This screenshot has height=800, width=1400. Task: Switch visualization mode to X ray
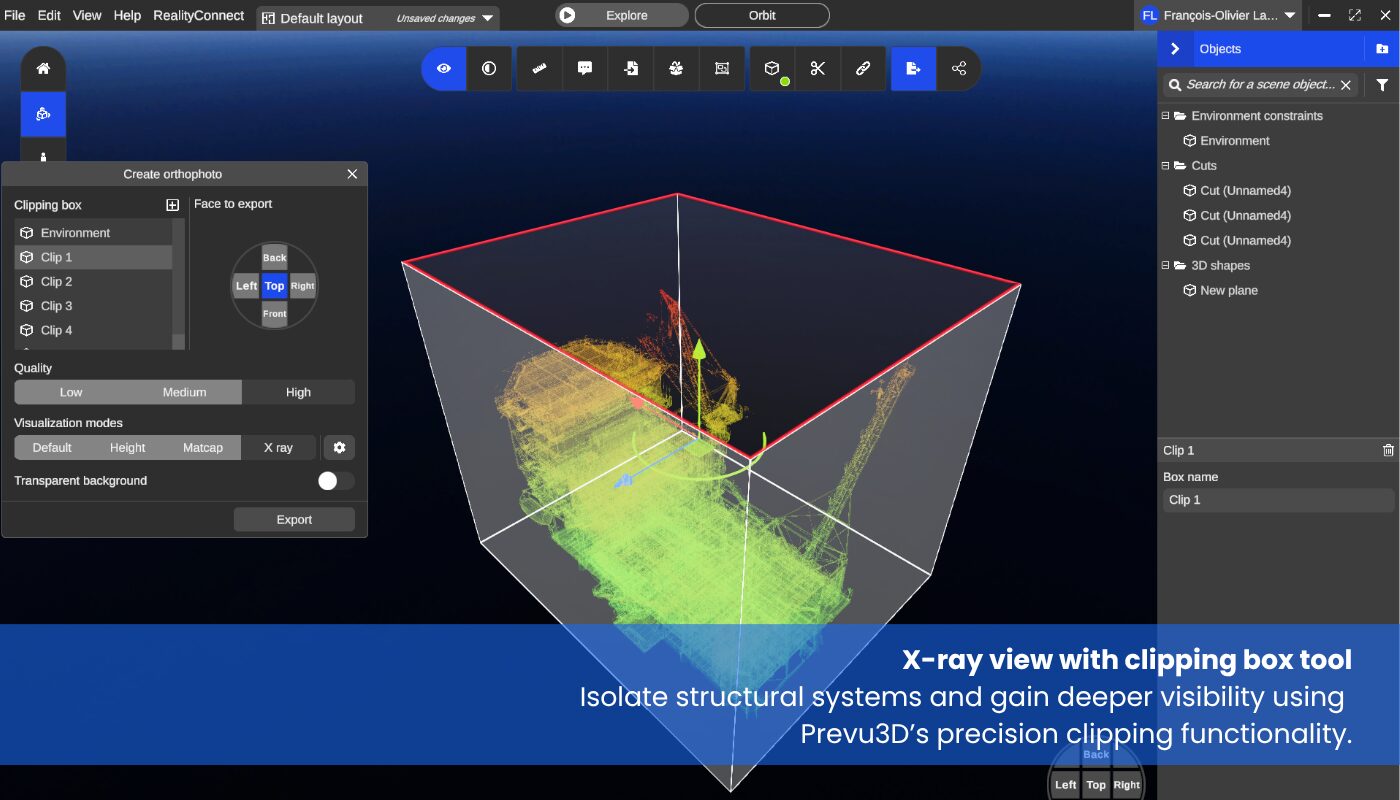click(278, 447)
